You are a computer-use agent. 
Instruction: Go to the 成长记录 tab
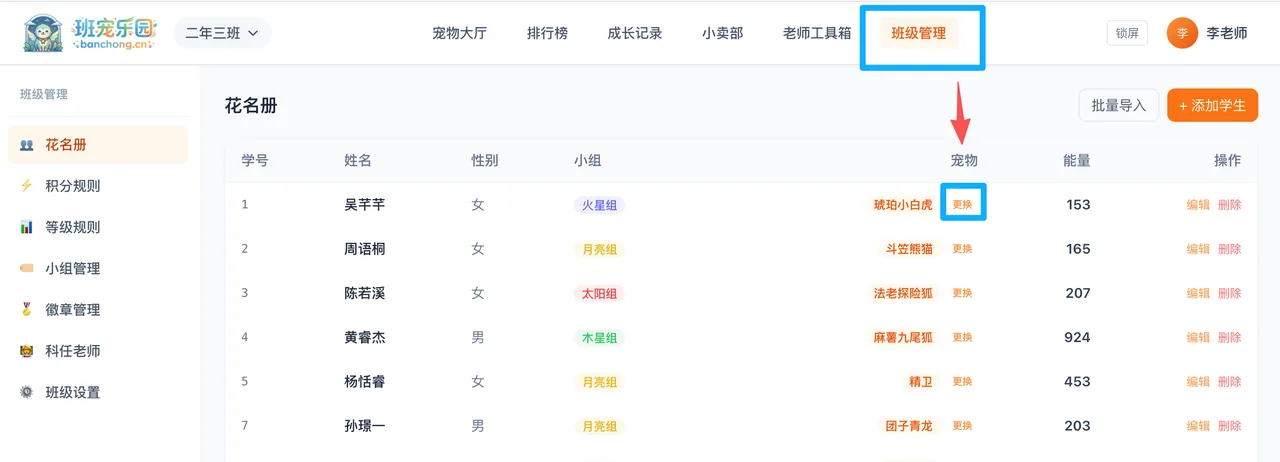point(635,33)
